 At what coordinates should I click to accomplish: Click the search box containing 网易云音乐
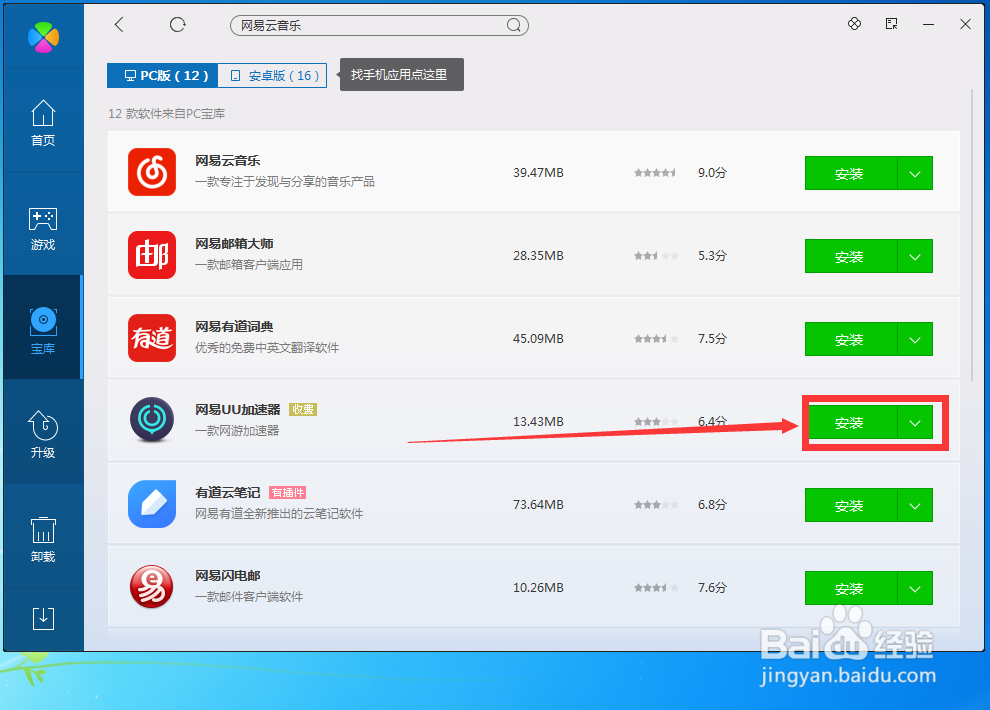(379, 25)
